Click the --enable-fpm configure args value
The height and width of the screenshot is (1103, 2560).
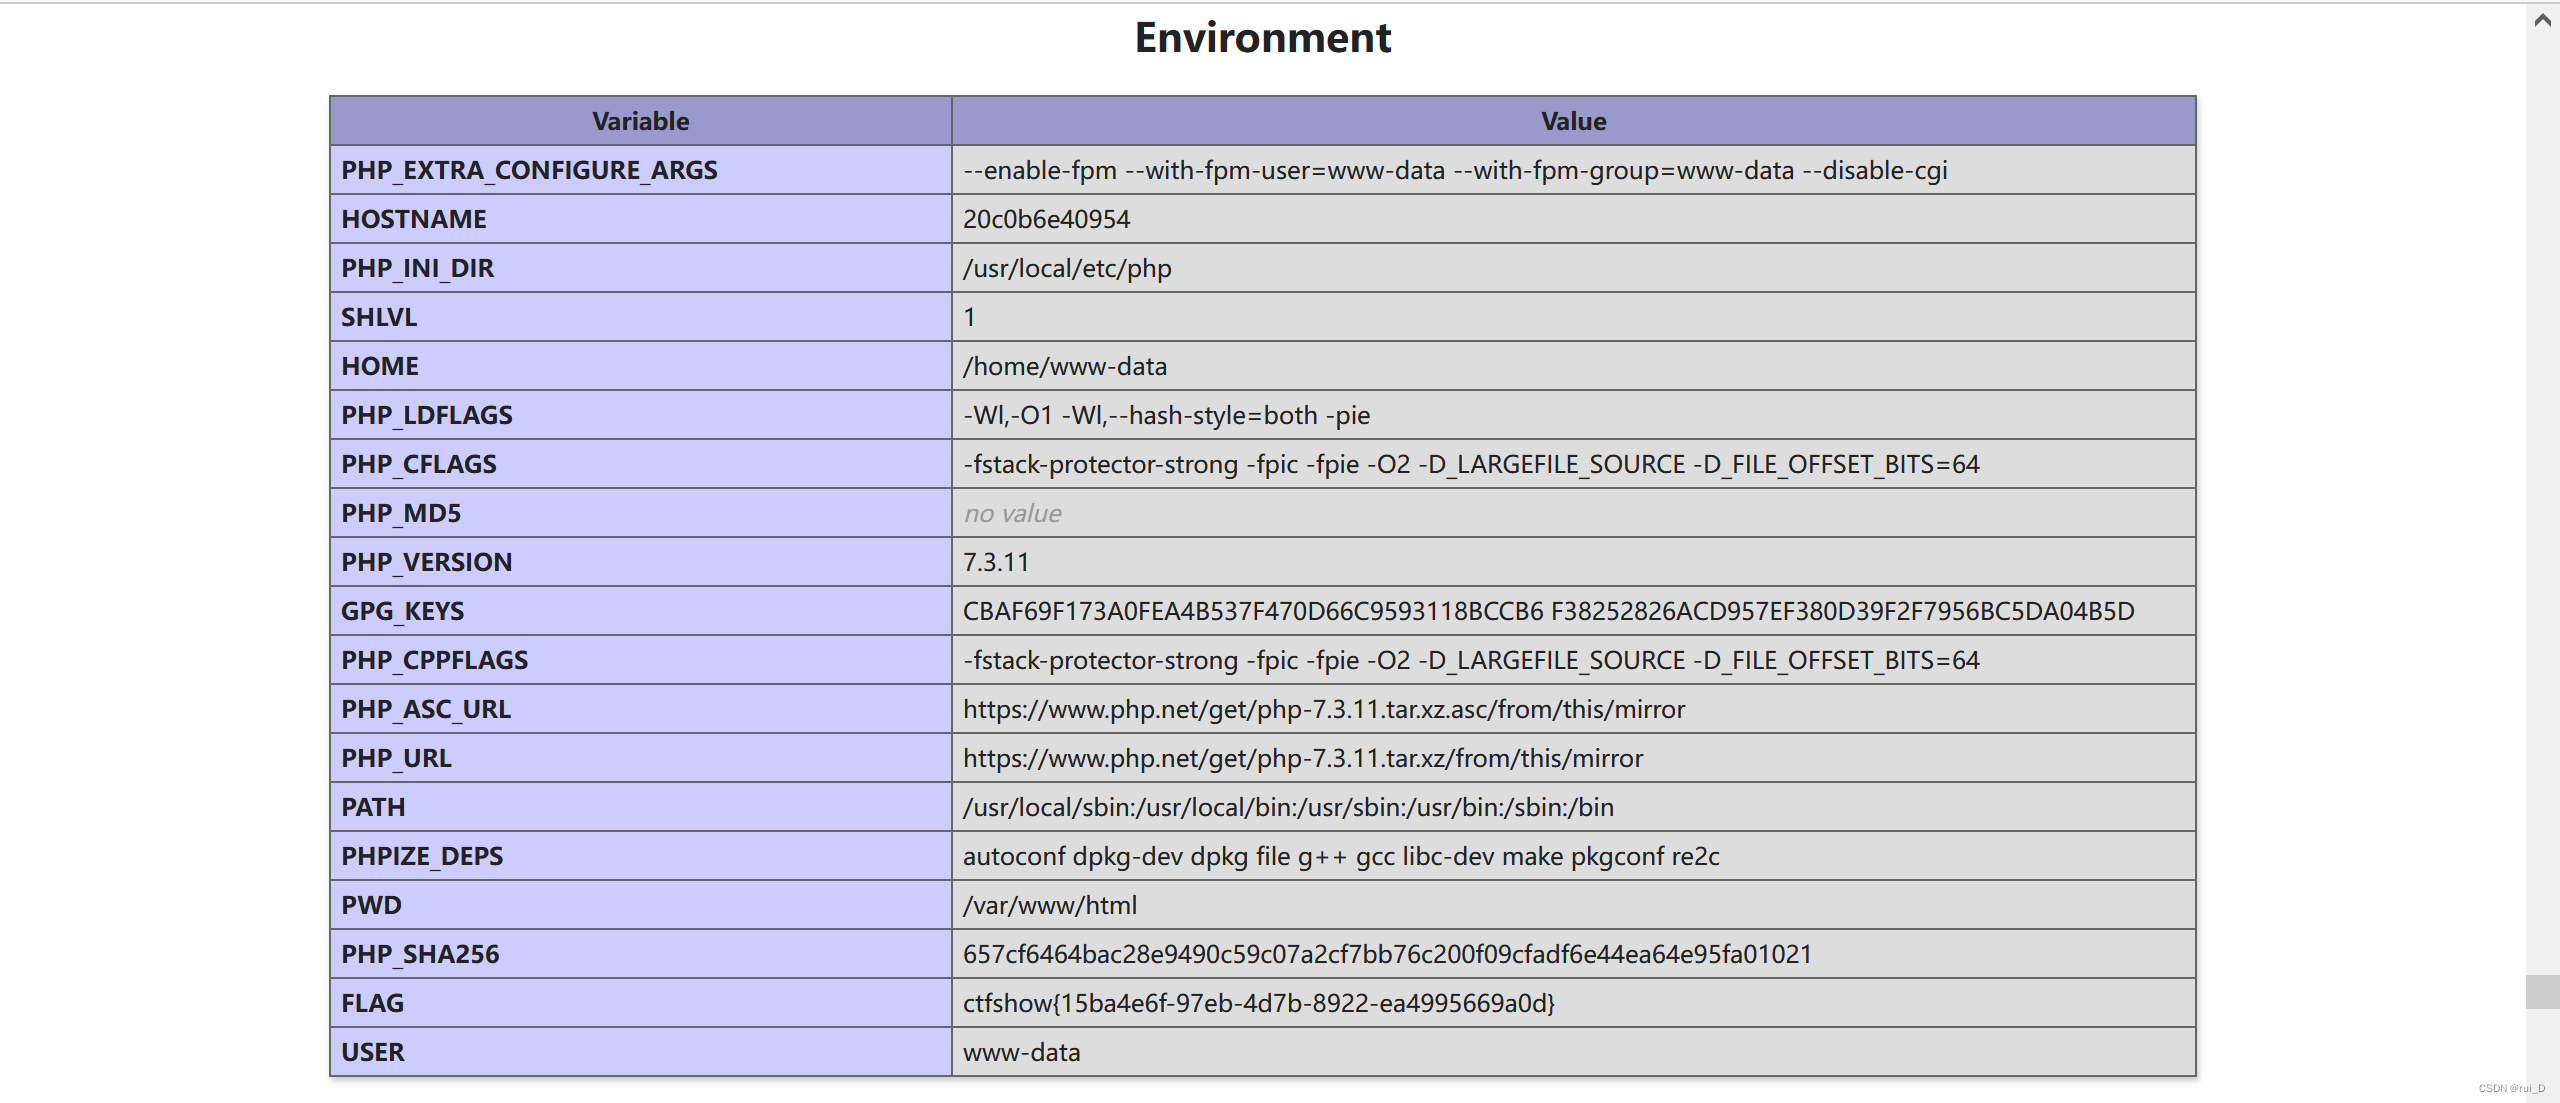[x=1455, y=170]
